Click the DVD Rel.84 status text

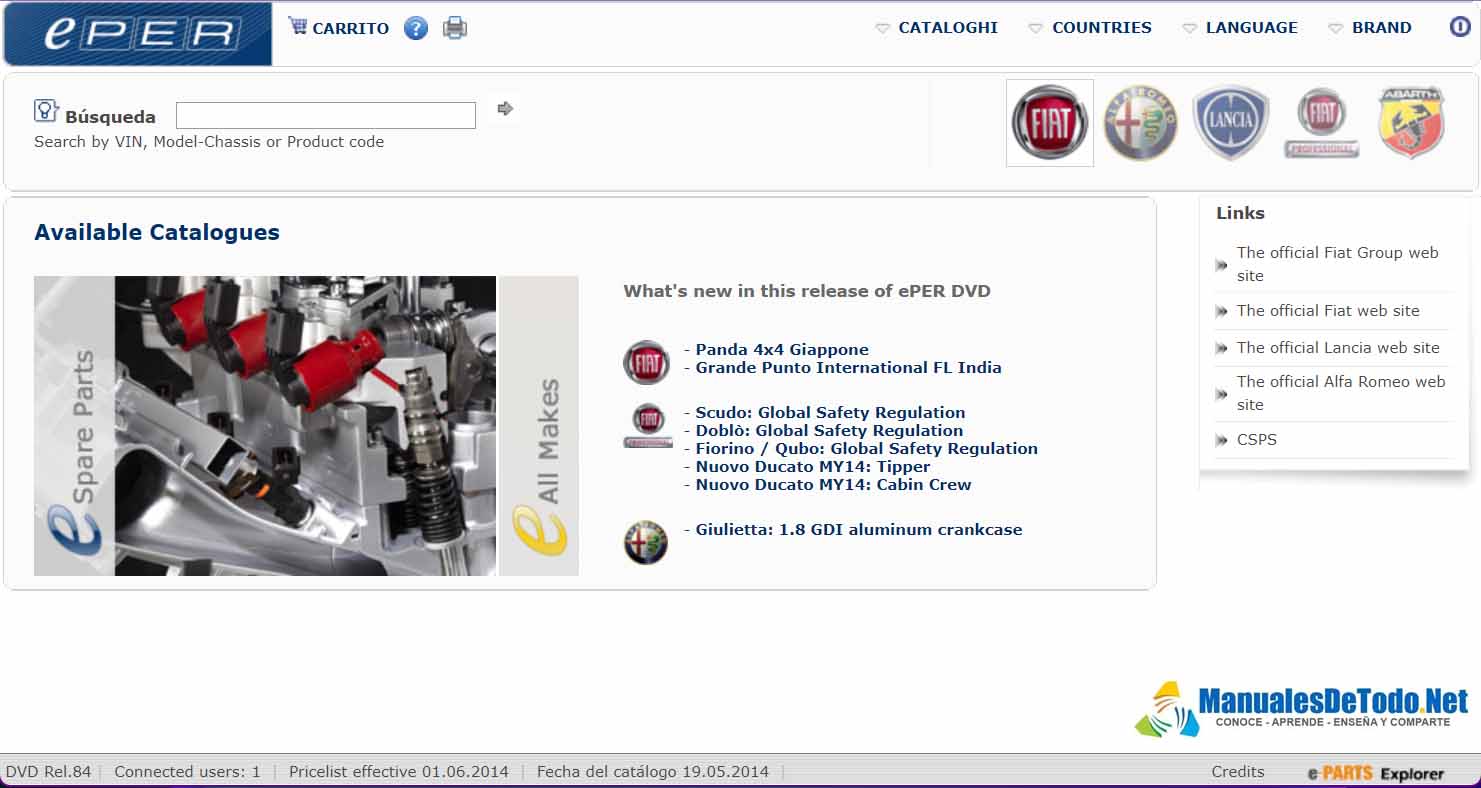pyautogui.click(x=48, y=772)
